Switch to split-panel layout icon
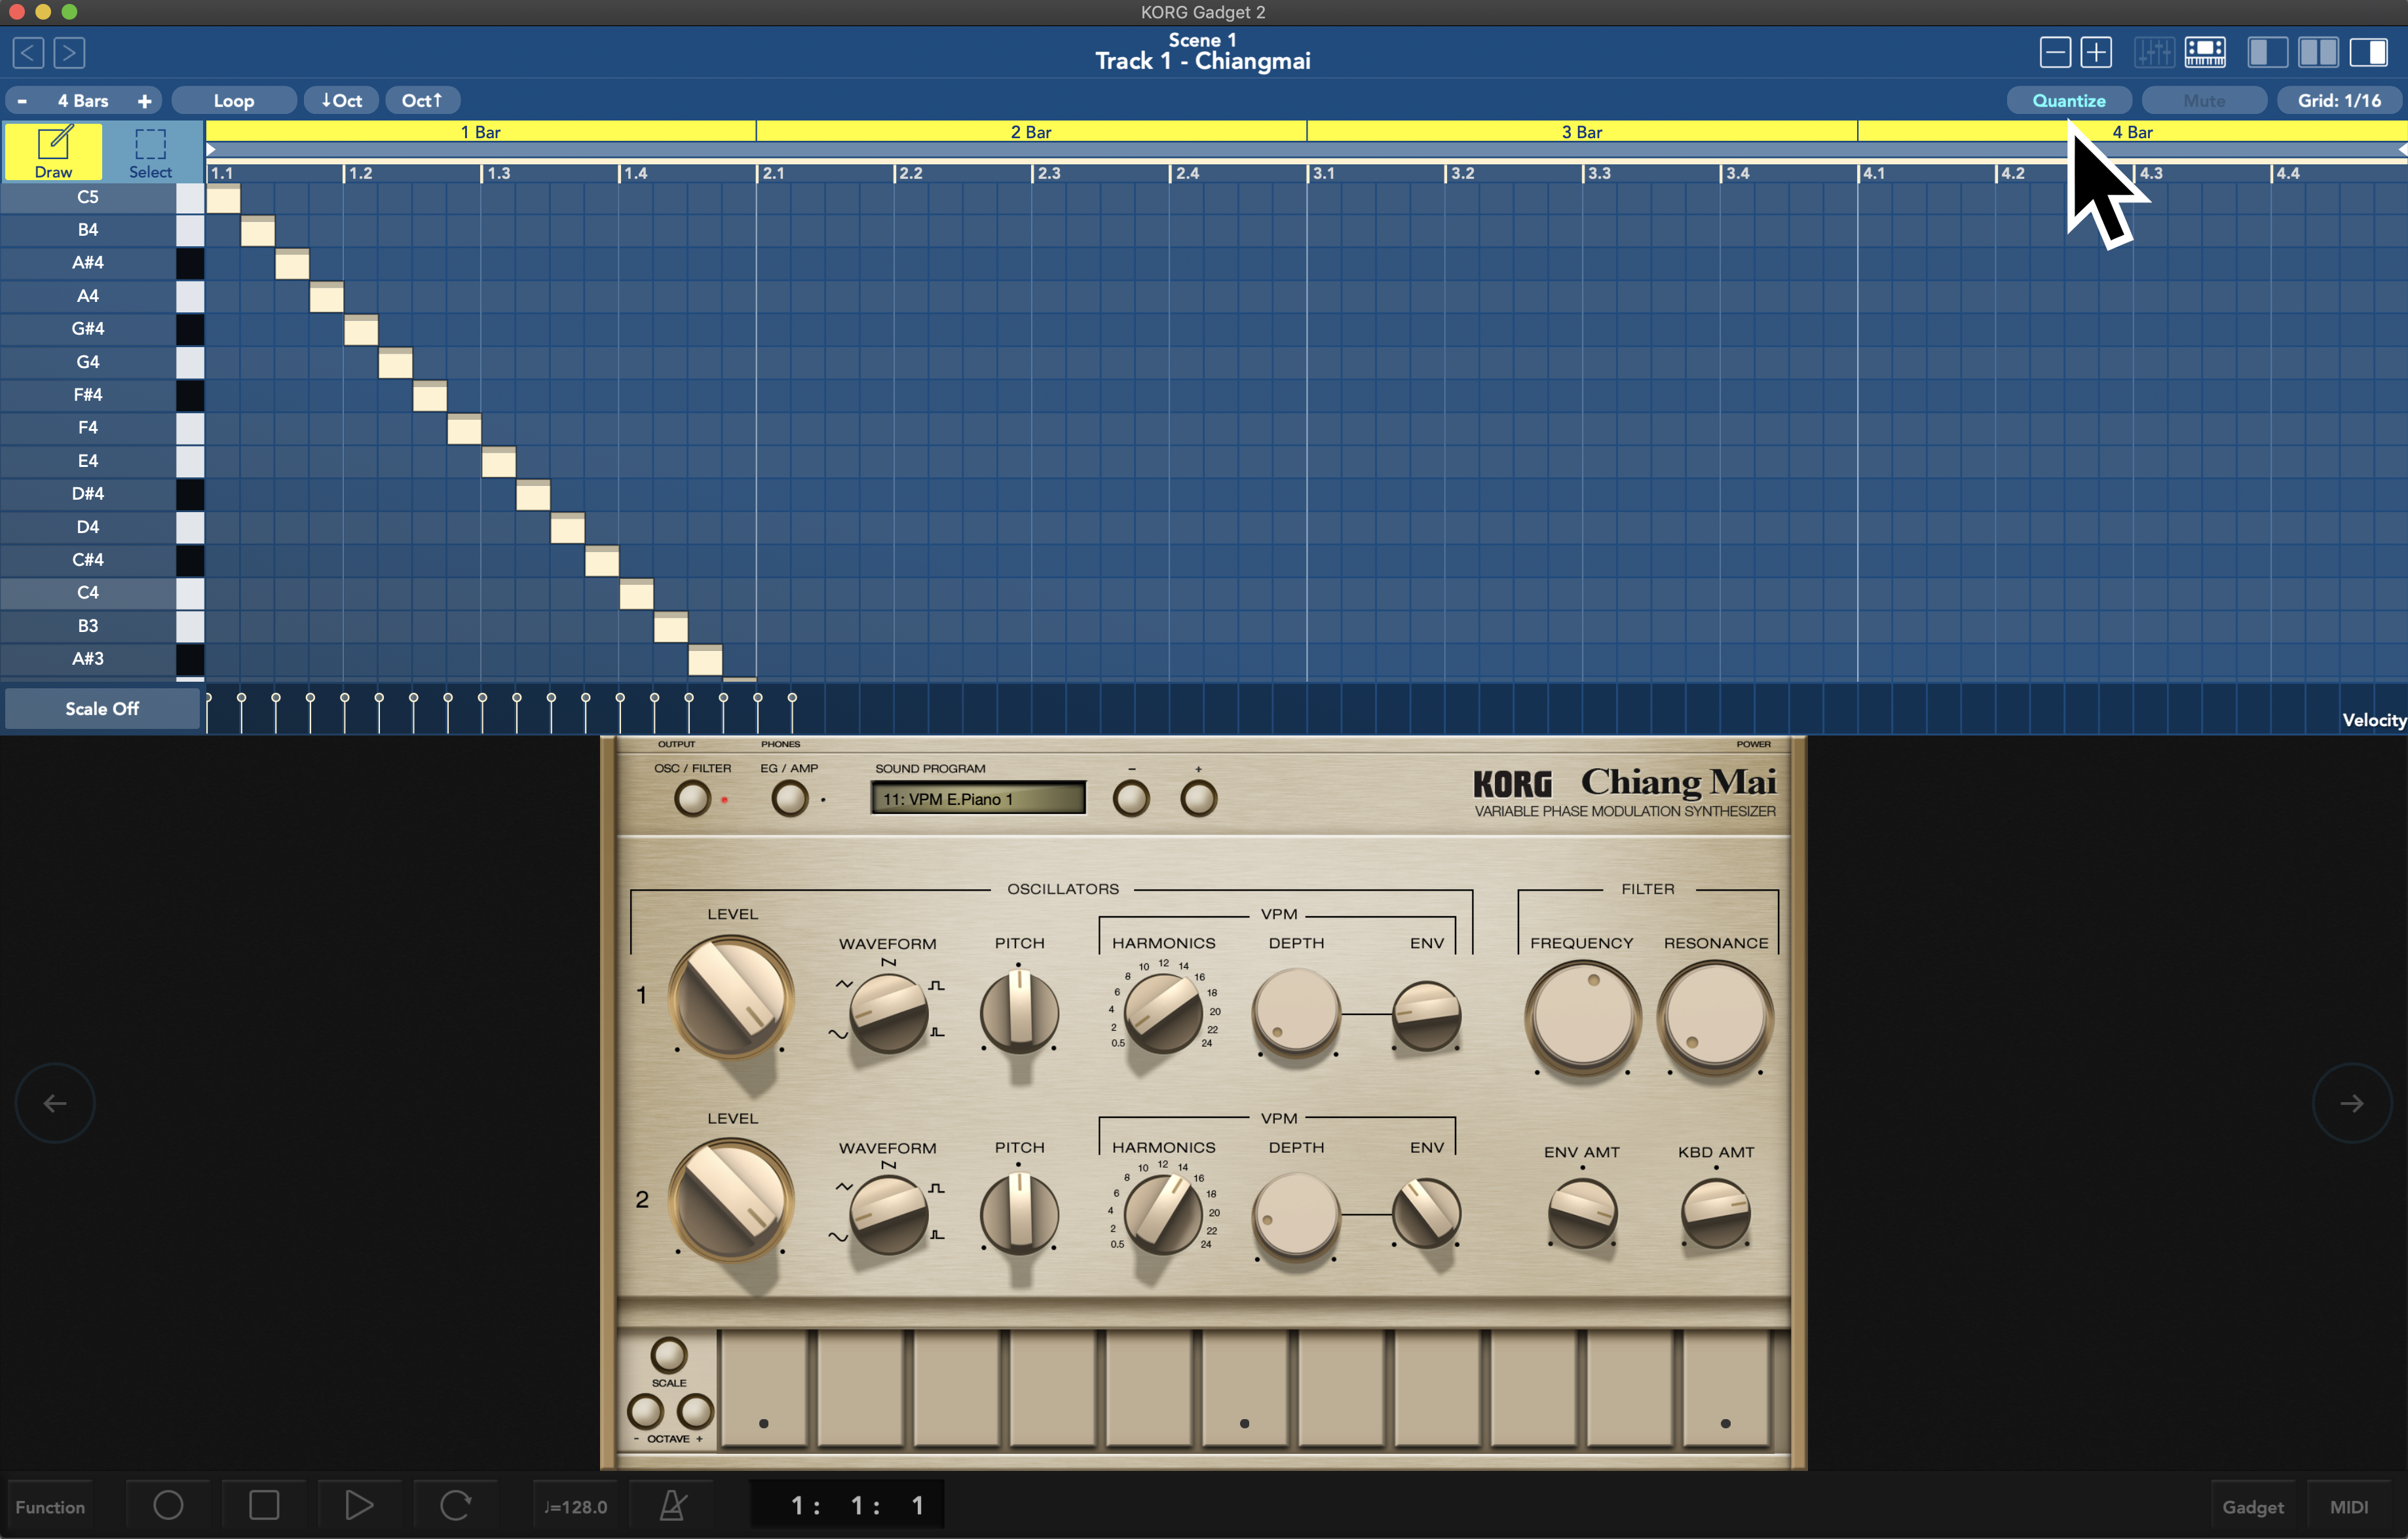 point(2318,52)
